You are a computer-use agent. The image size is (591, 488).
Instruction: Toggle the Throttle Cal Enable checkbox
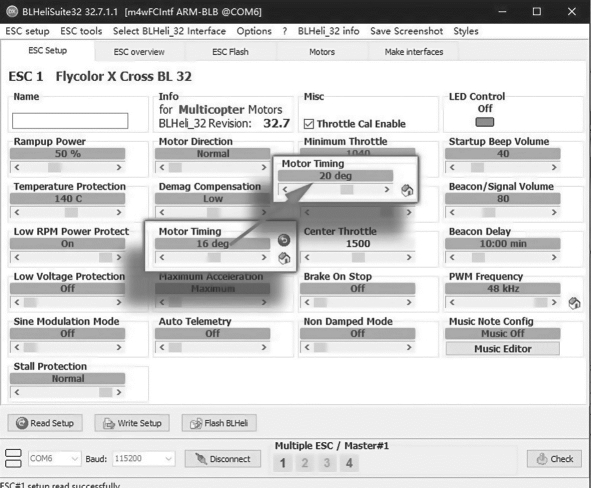309,124
